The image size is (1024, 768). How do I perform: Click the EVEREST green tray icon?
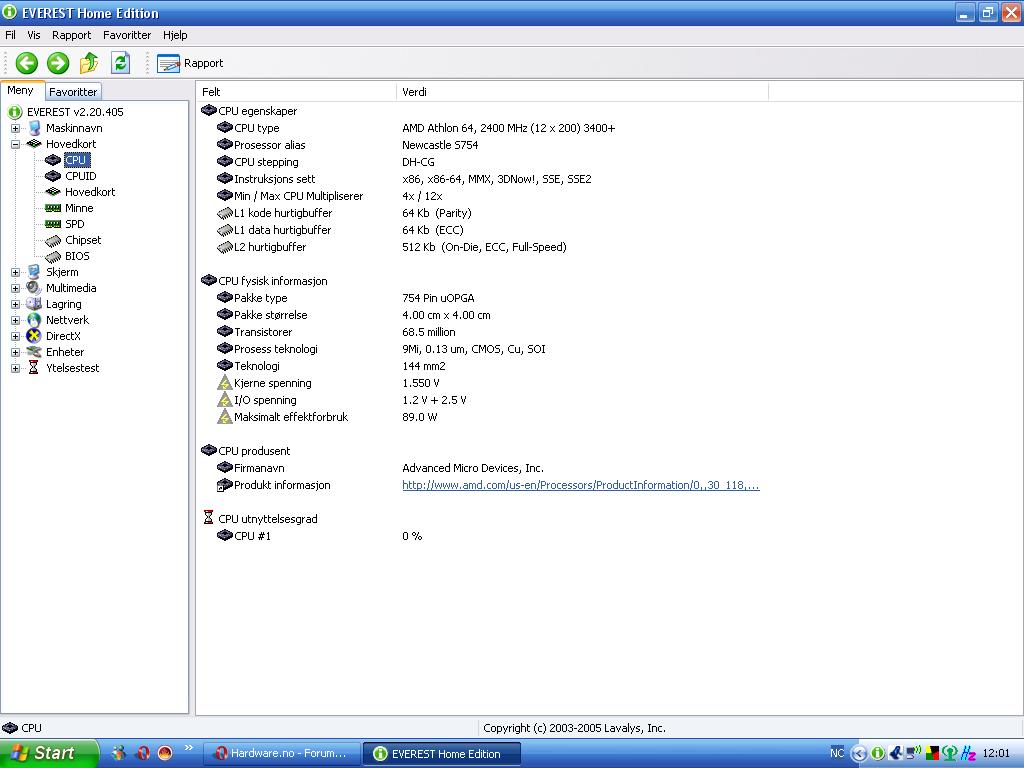(878, 754)
